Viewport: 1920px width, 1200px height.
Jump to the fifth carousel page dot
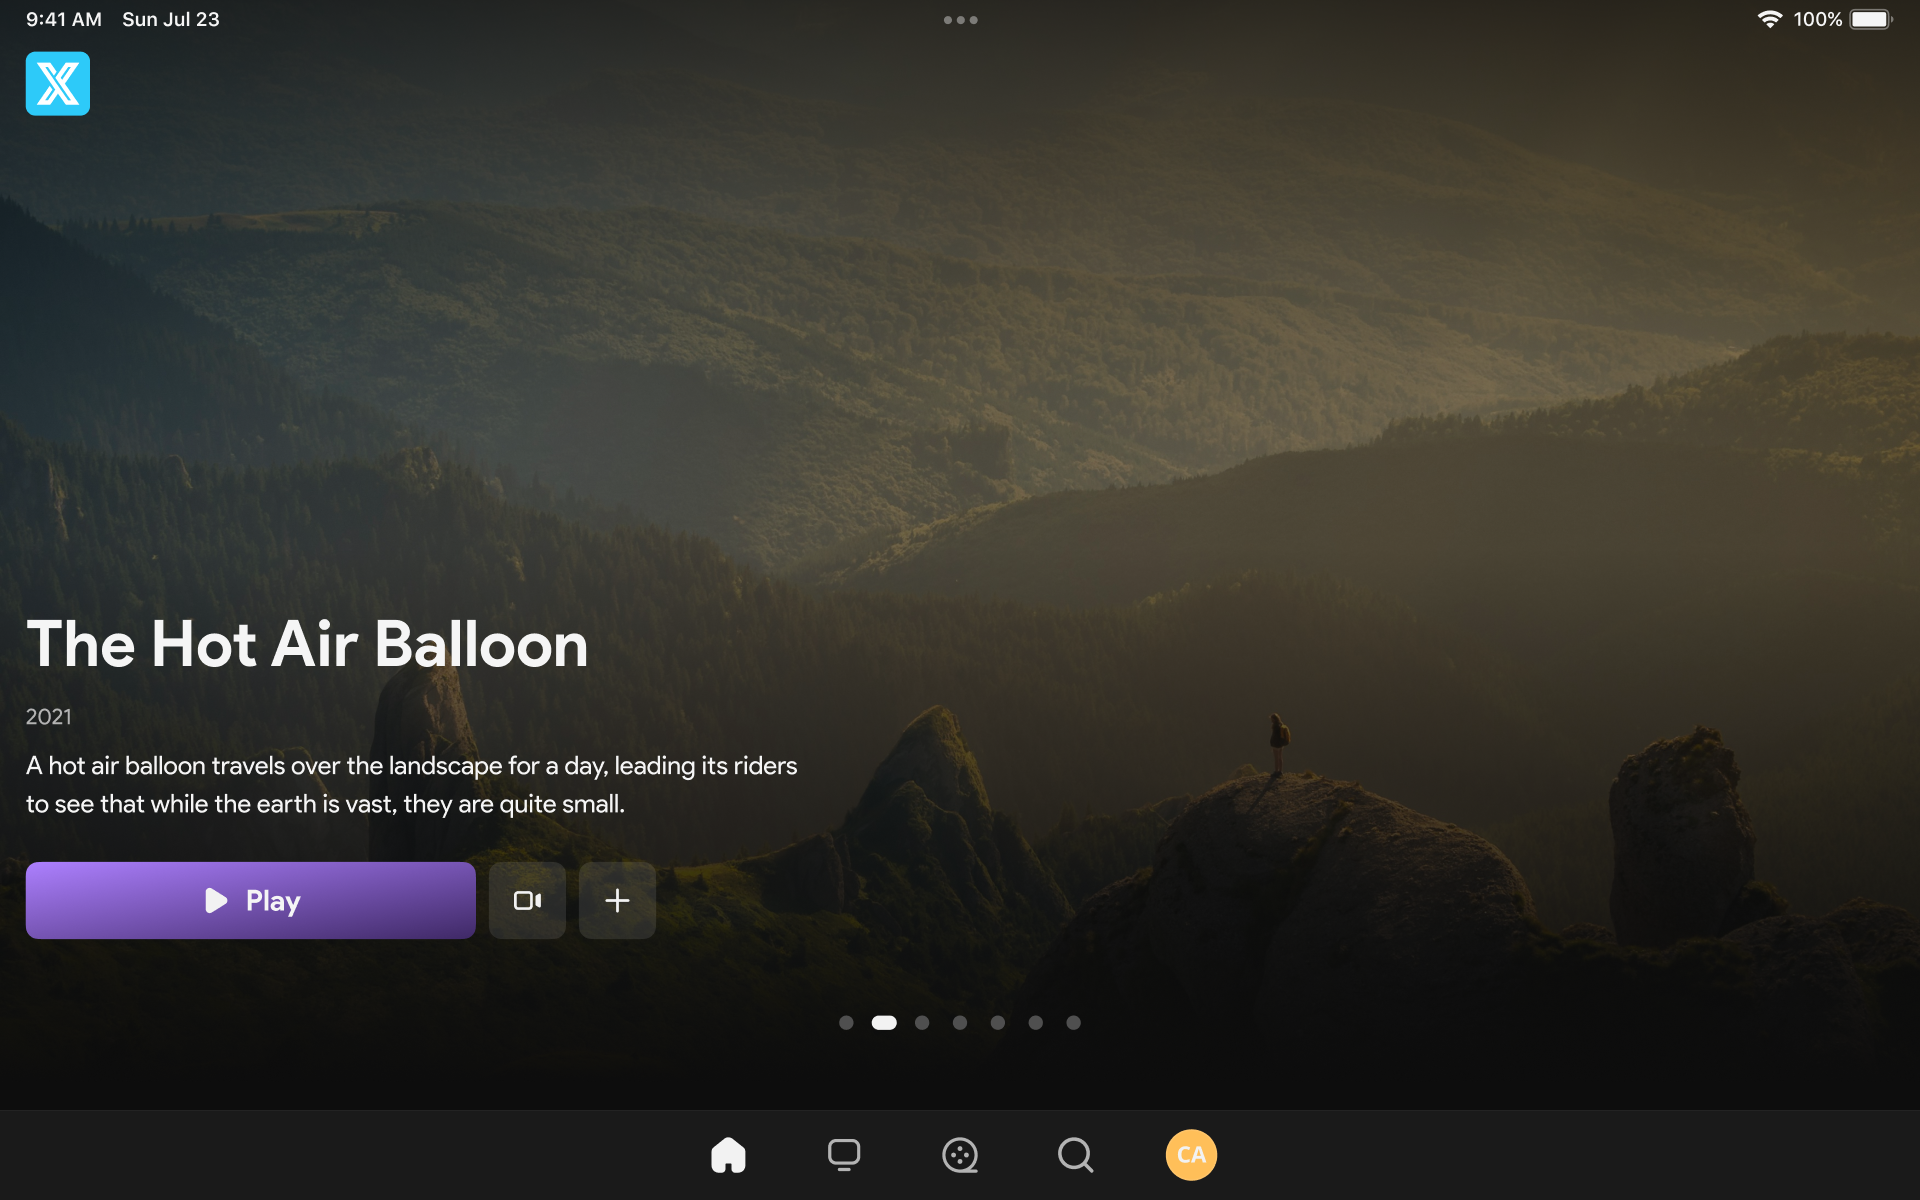pos(998,1022)
